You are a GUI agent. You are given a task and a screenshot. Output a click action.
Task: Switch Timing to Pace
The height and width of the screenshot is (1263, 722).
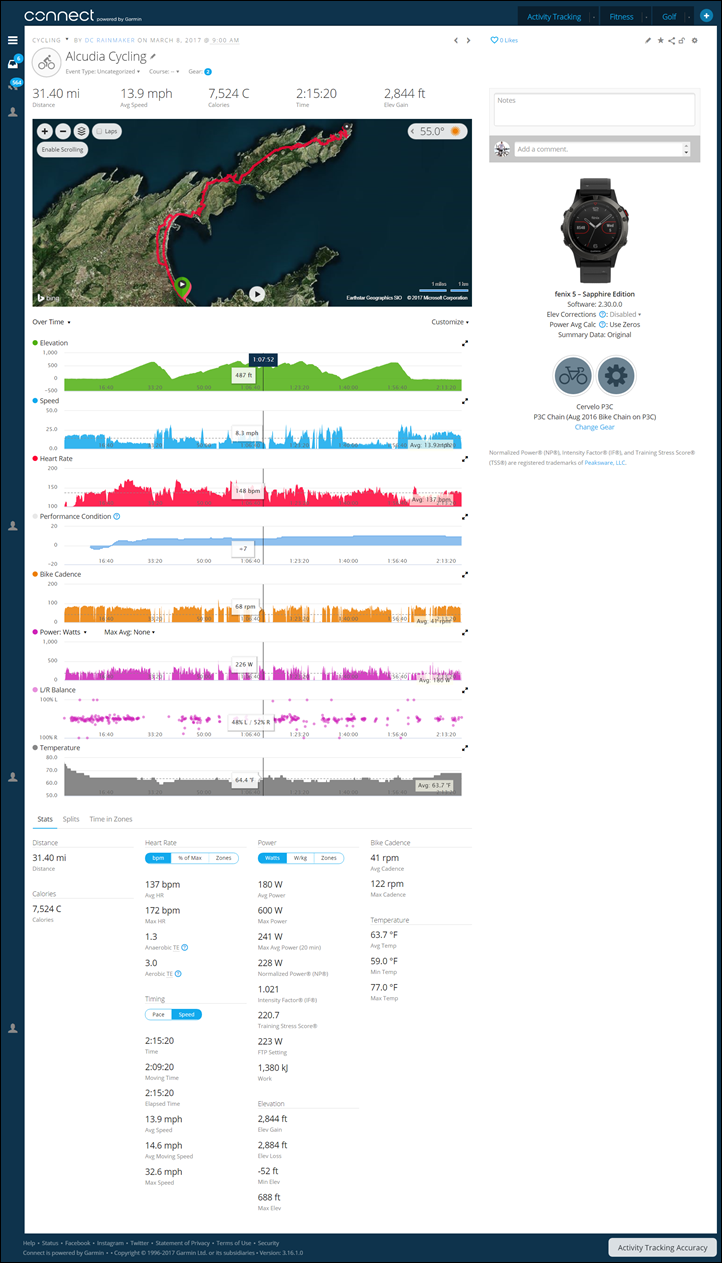click(158, 1014)
